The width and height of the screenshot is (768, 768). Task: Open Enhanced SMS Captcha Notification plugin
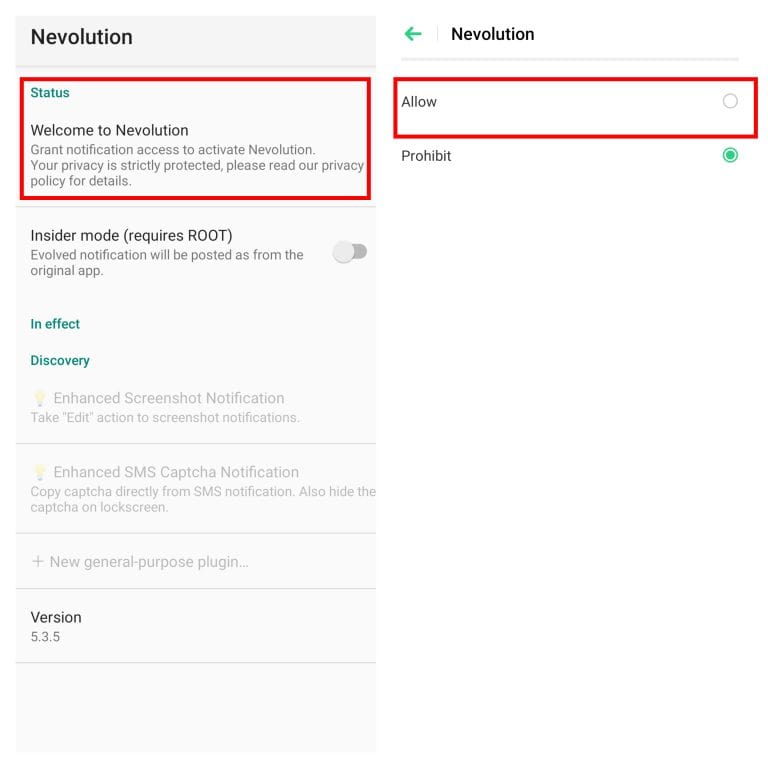pos(176,472)
